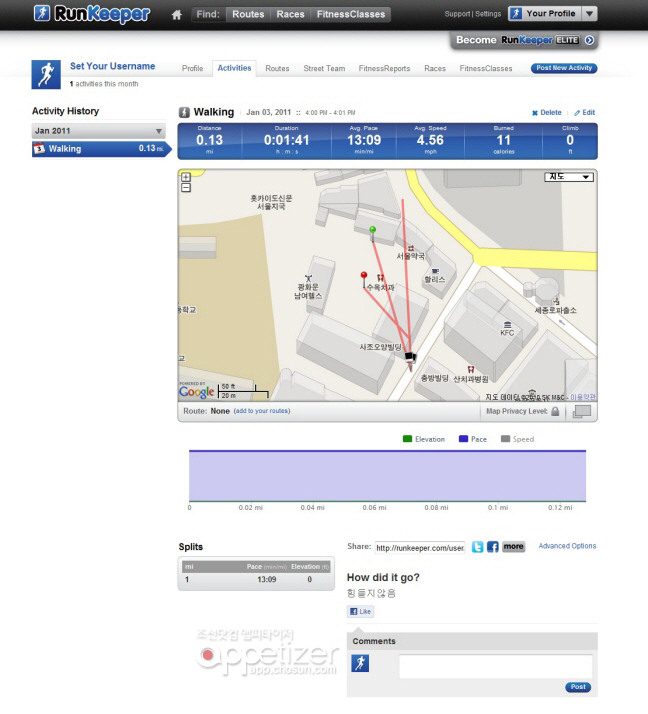The height and width of the screenshot is (714, 648).
Task: Click the Distance 0.13 stat
Action: [x=209, y=140]
